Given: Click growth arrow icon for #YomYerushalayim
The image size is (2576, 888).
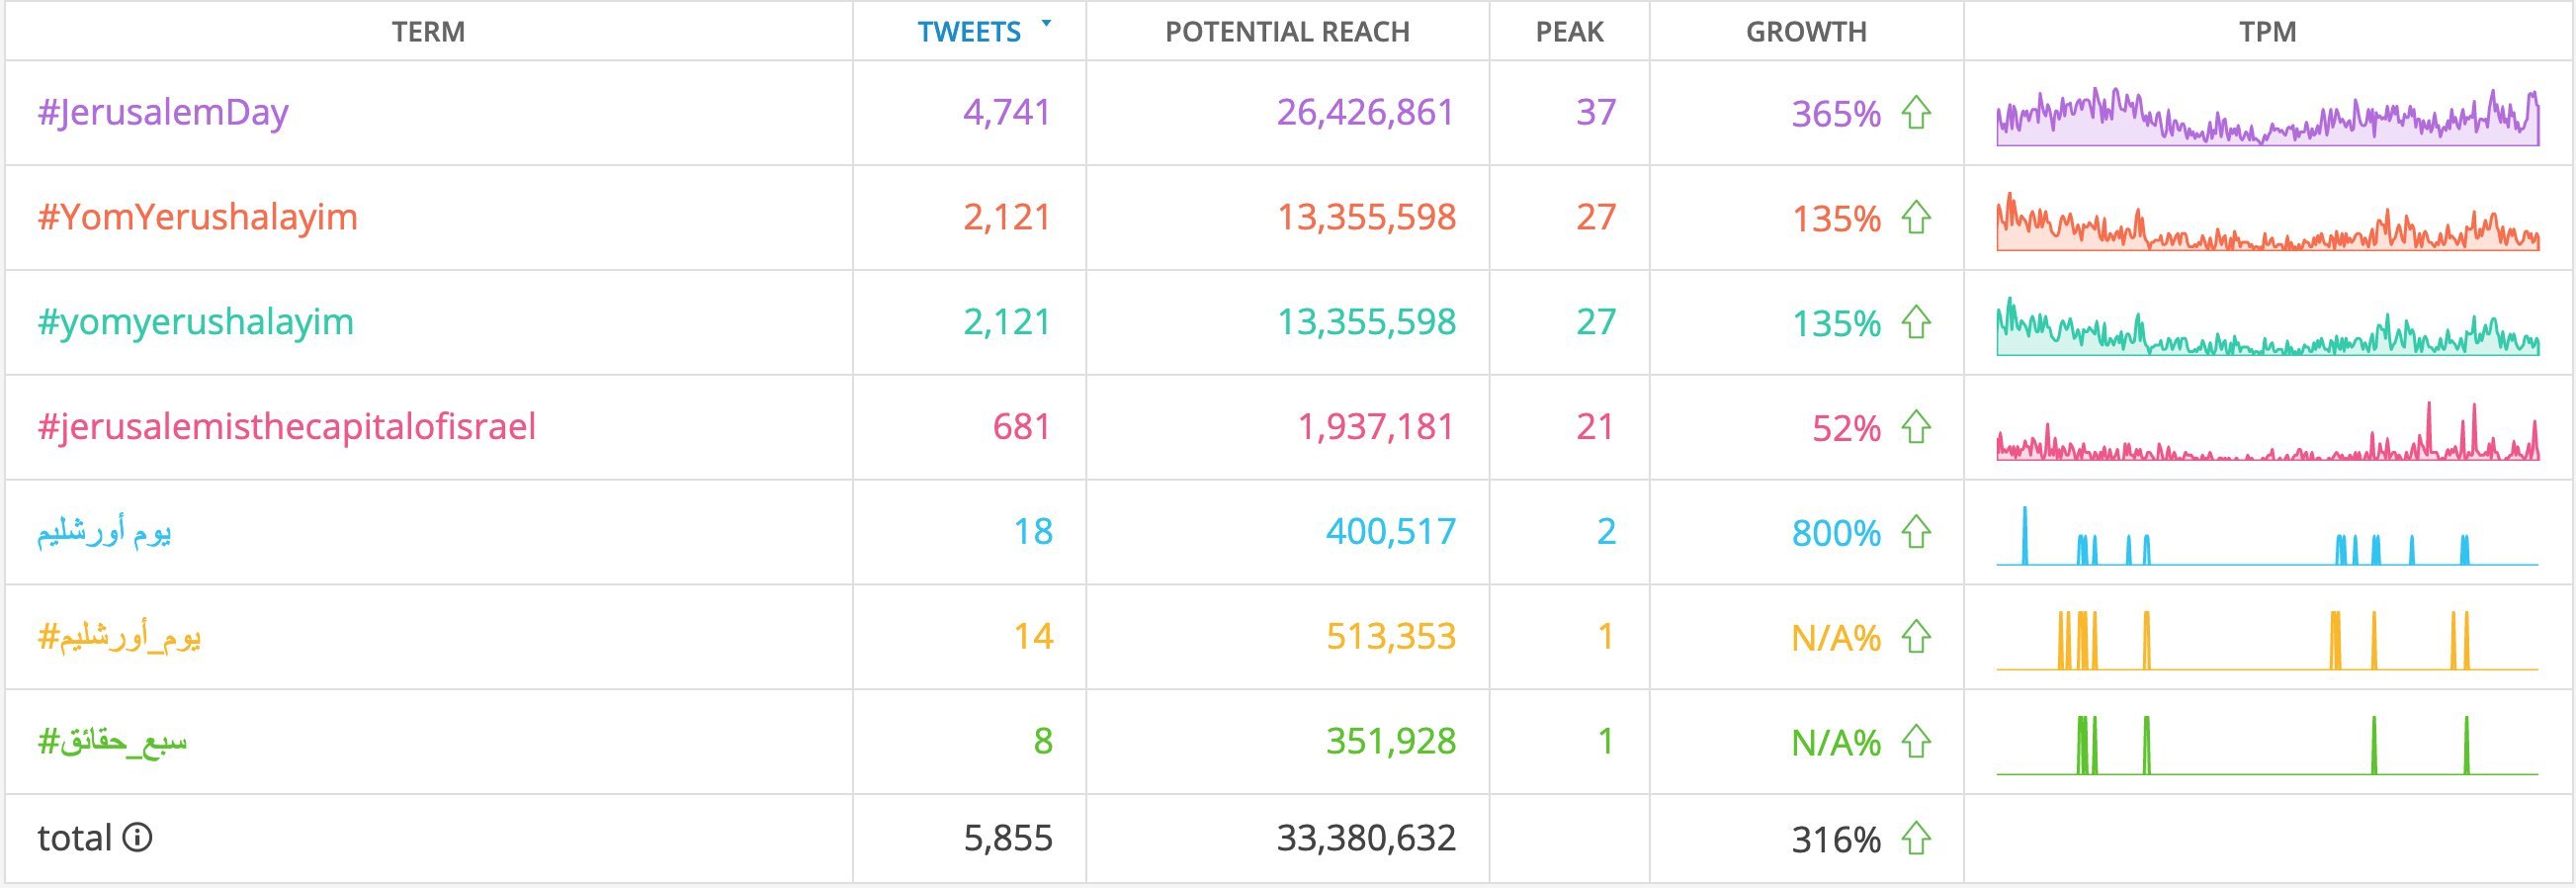Looking at the screenshot, I should point(1915,217).
